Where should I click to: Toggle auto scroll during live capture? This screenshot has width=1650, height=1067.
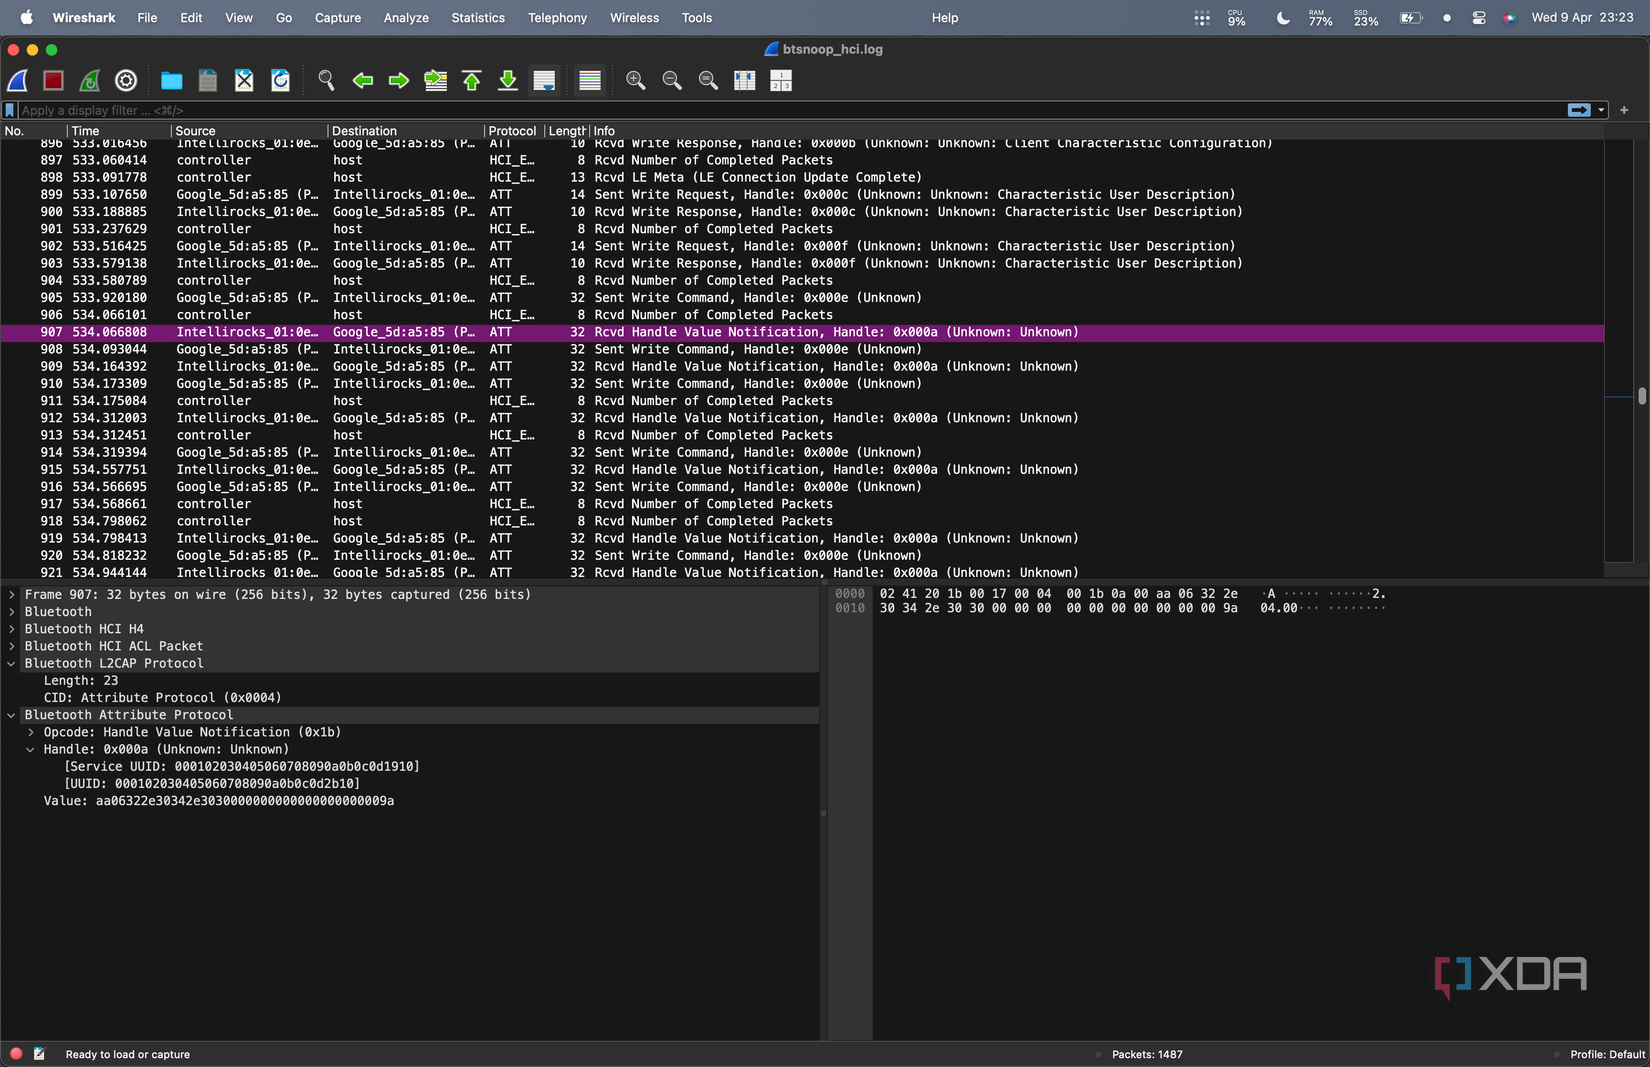coord(544,81)
